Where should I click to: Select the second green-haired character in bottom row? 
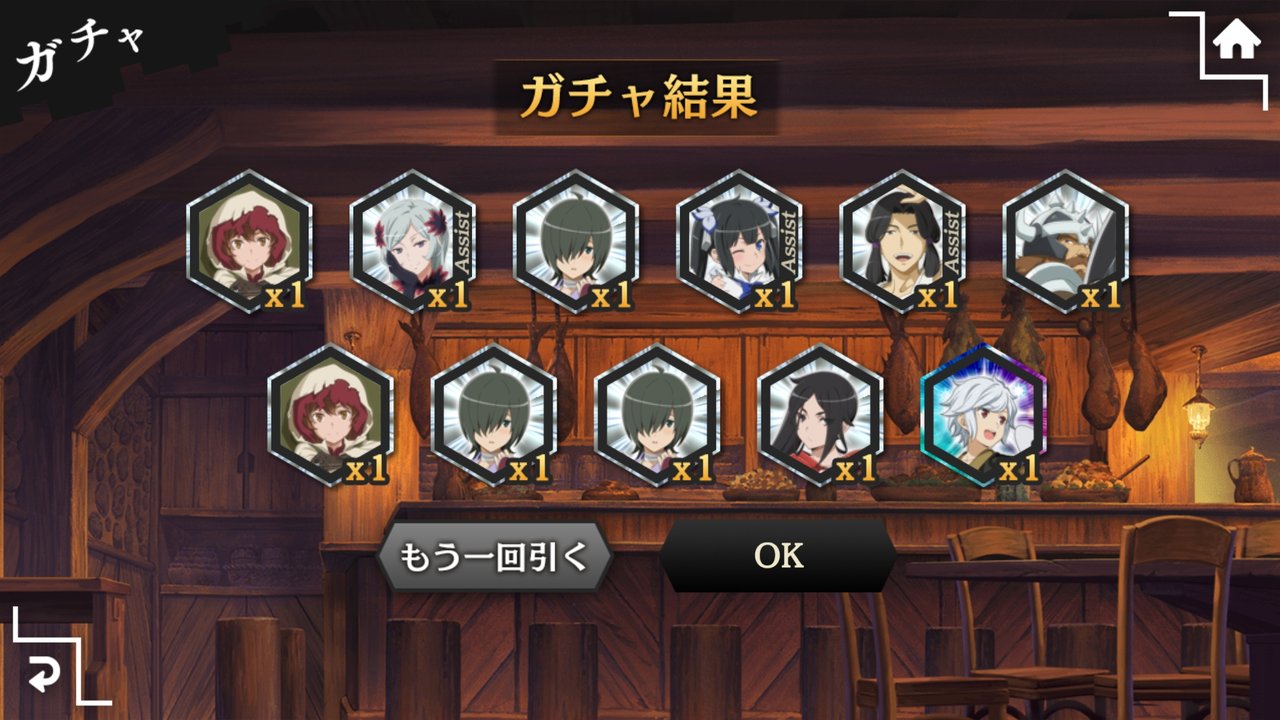tap(657, 415)
